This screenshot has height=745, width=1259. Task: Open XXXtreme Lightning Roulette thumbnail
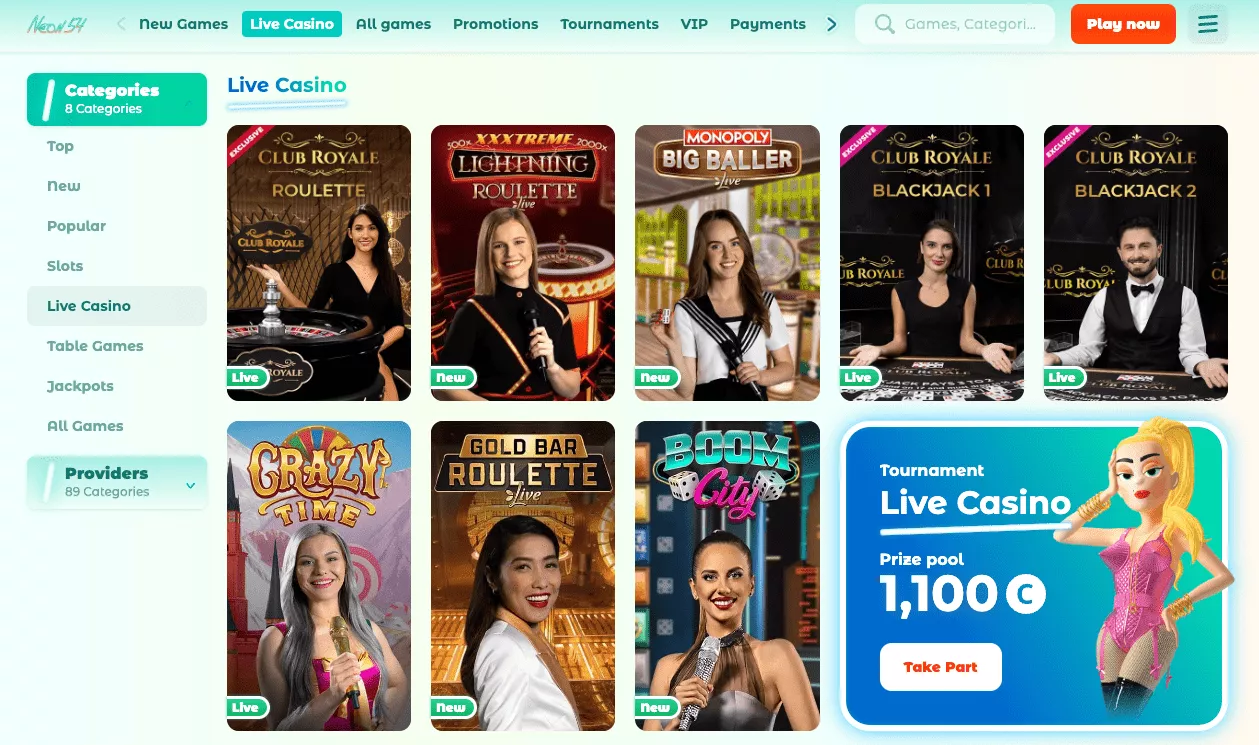[x=523, y=263]
